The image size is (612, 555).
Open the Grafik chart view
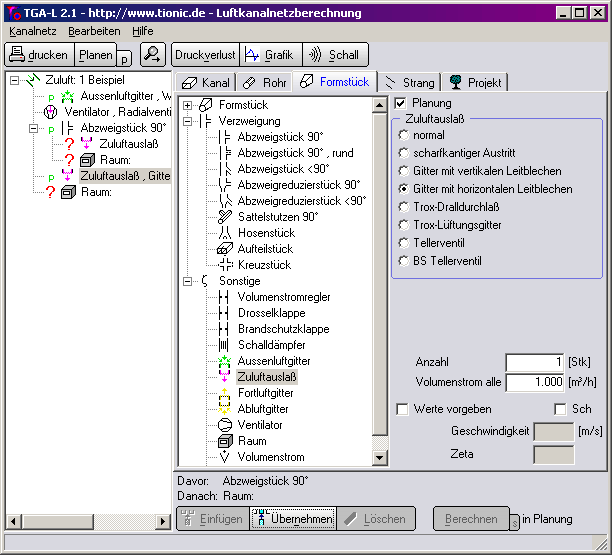(x=269, y=55)
